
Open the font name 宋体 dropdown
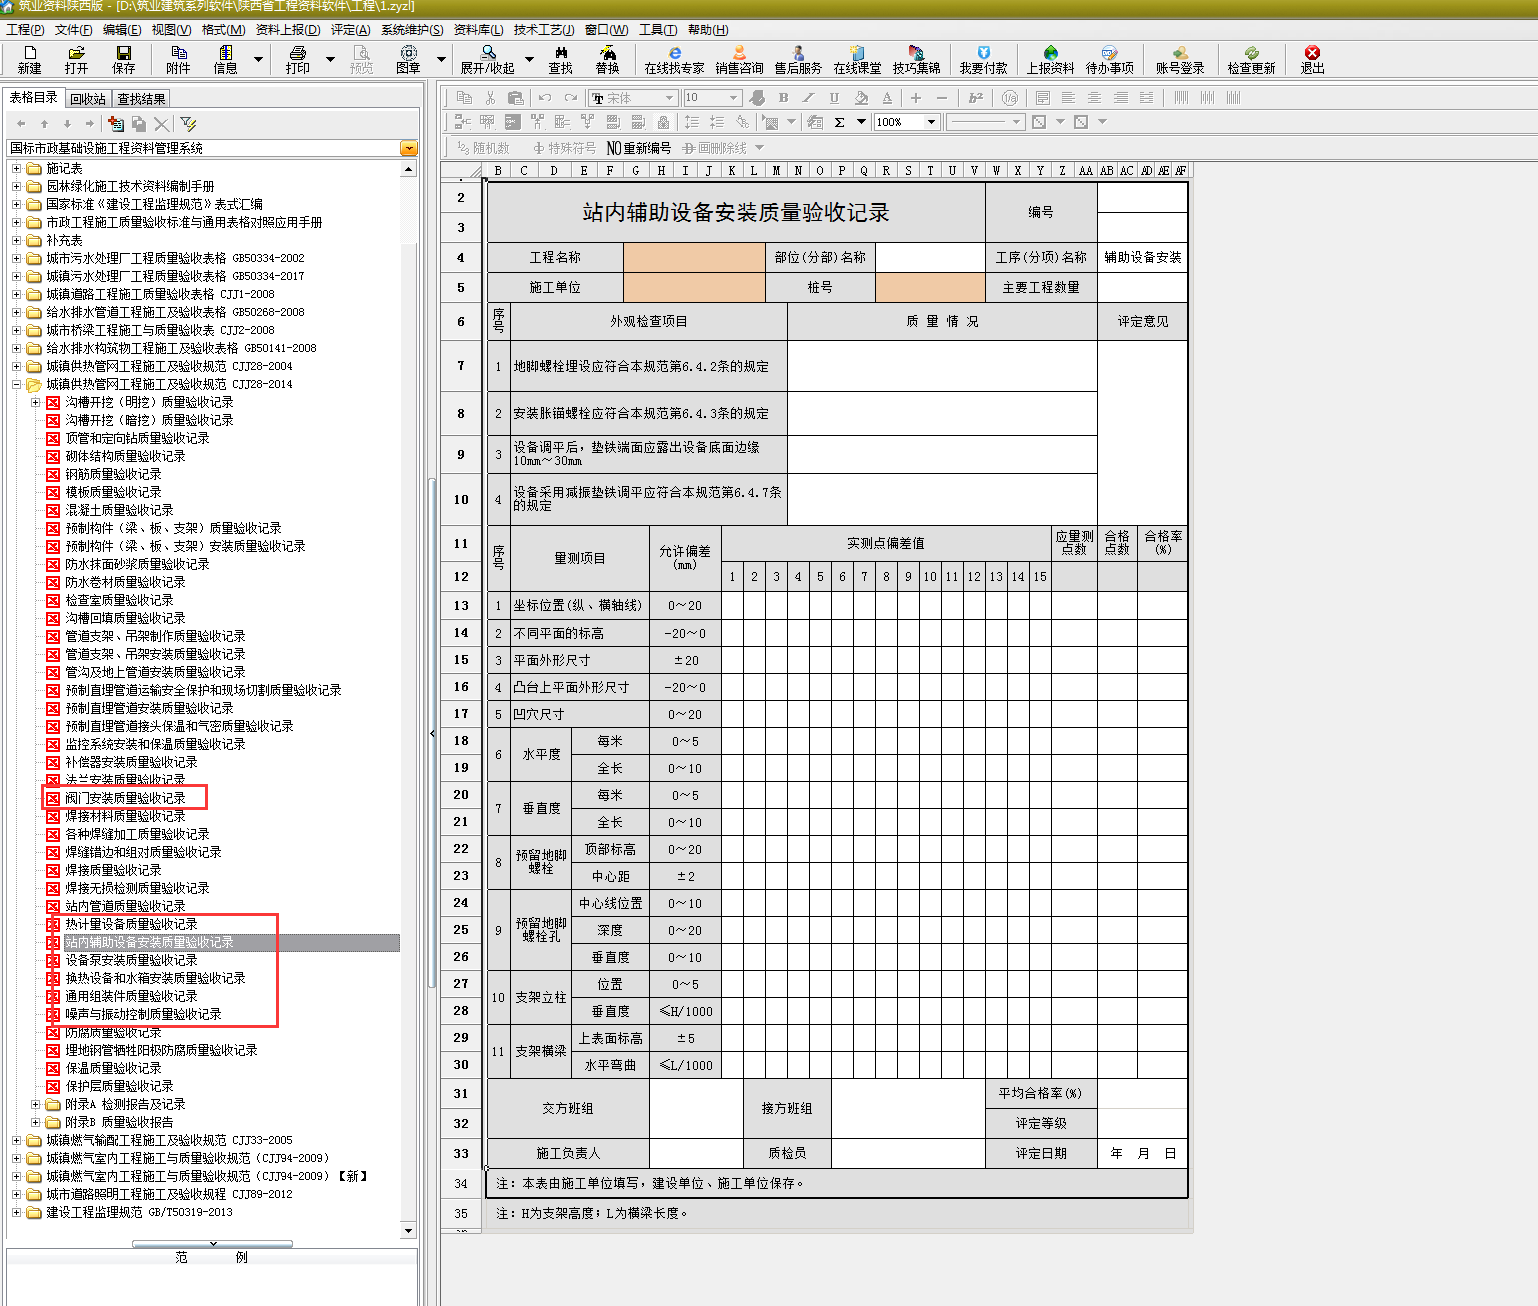[x=669, y=97]
